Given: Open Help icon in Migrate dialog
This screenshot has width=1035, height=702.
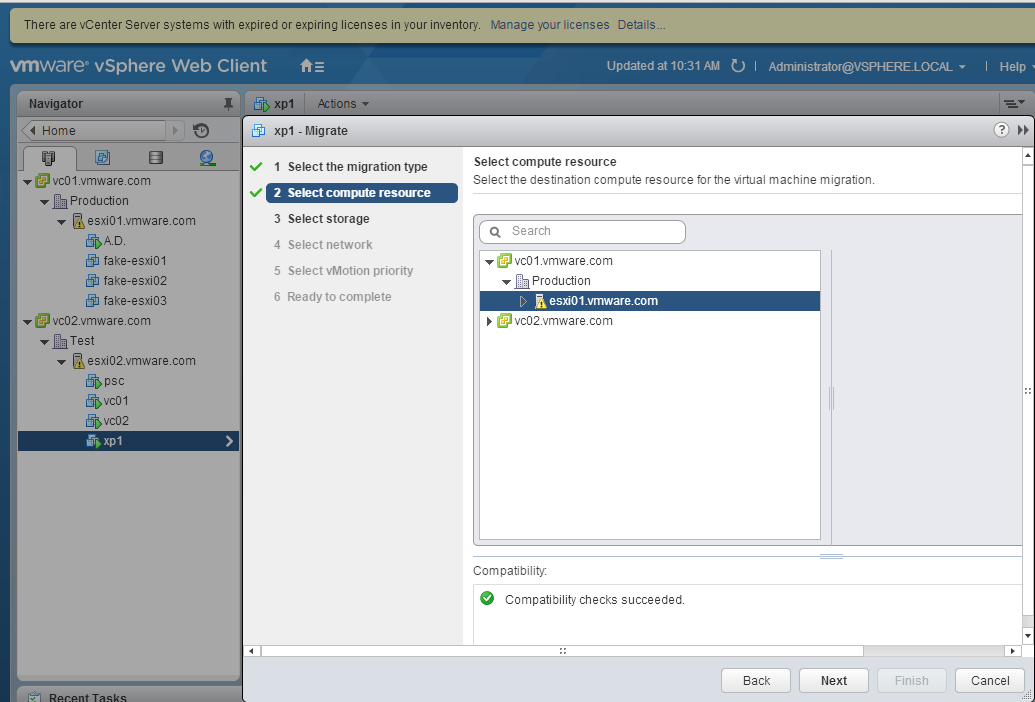Looking at the screenshot, I should (1001, 130).
